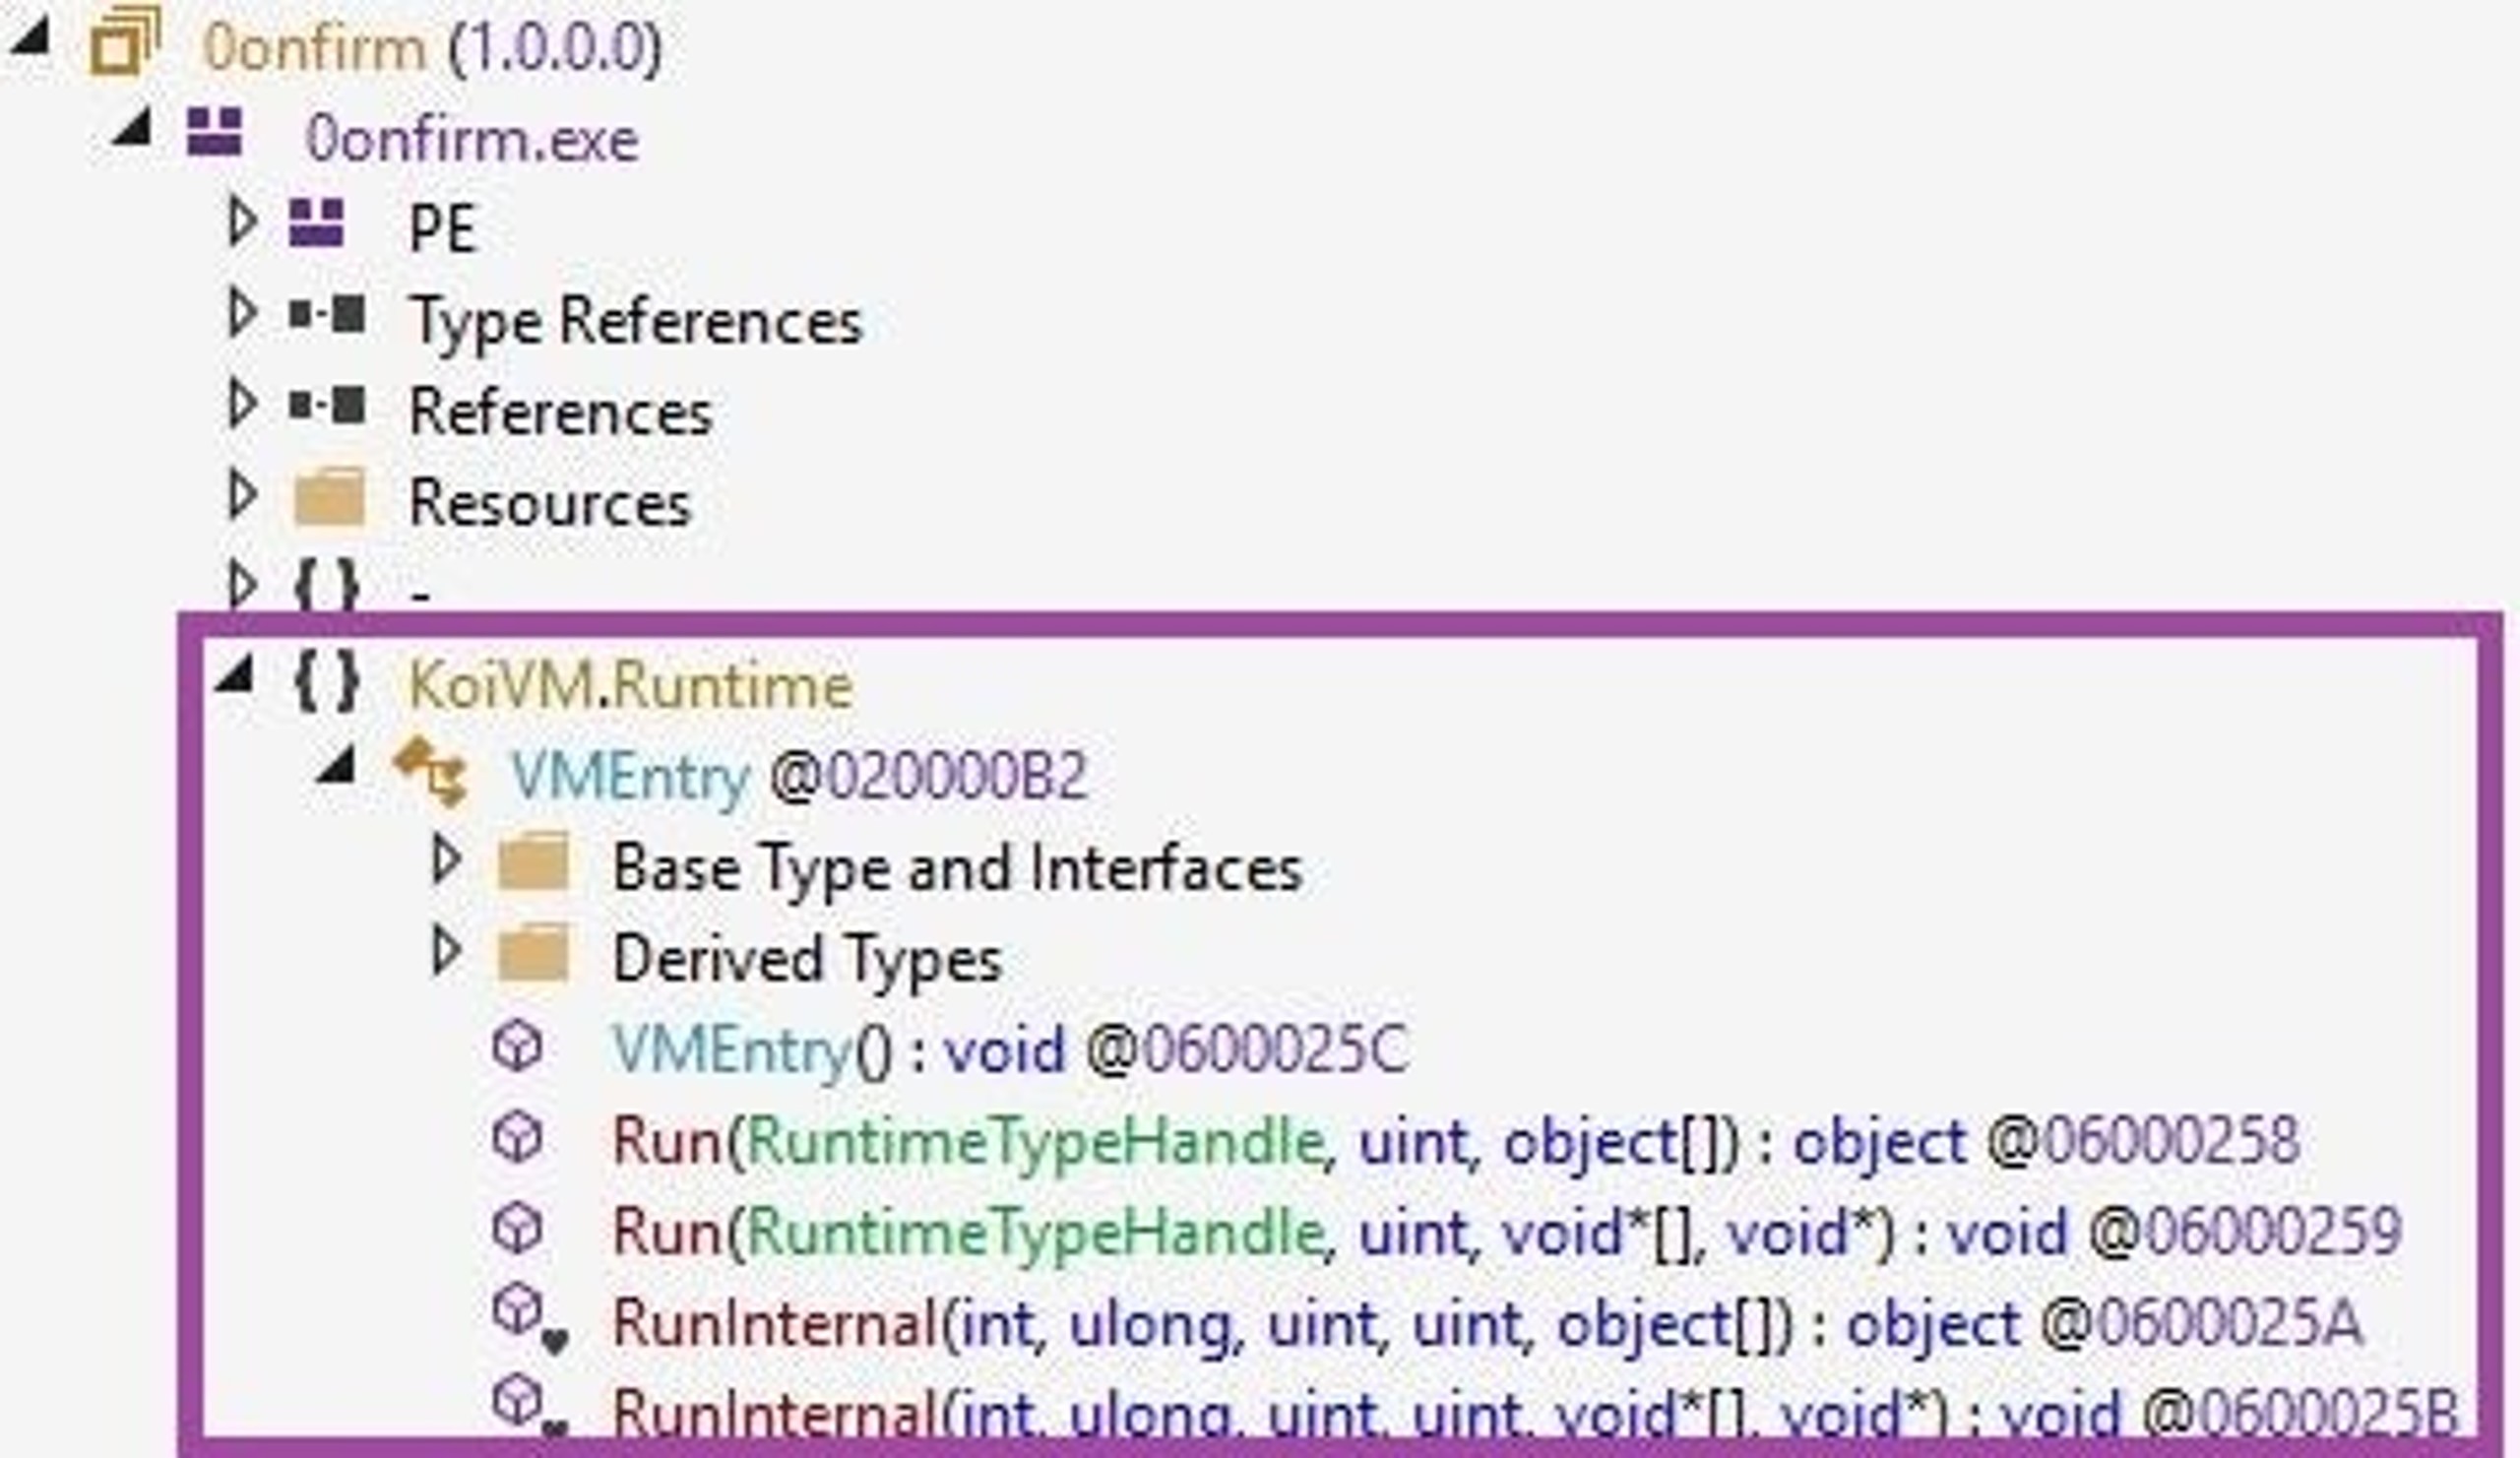Click the Derived Types folder icon
Image resolution: width=2520 pixels, height=1458 pixels.
533,953
